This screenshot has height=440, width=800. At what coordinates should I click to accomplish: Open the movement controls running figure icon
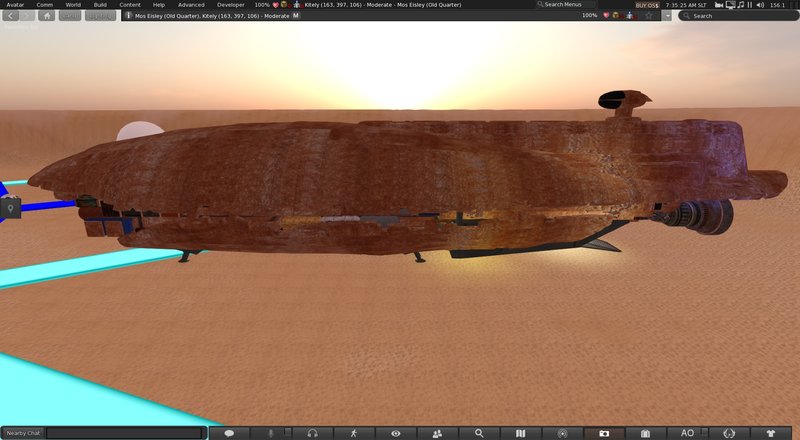coord(354,433)
